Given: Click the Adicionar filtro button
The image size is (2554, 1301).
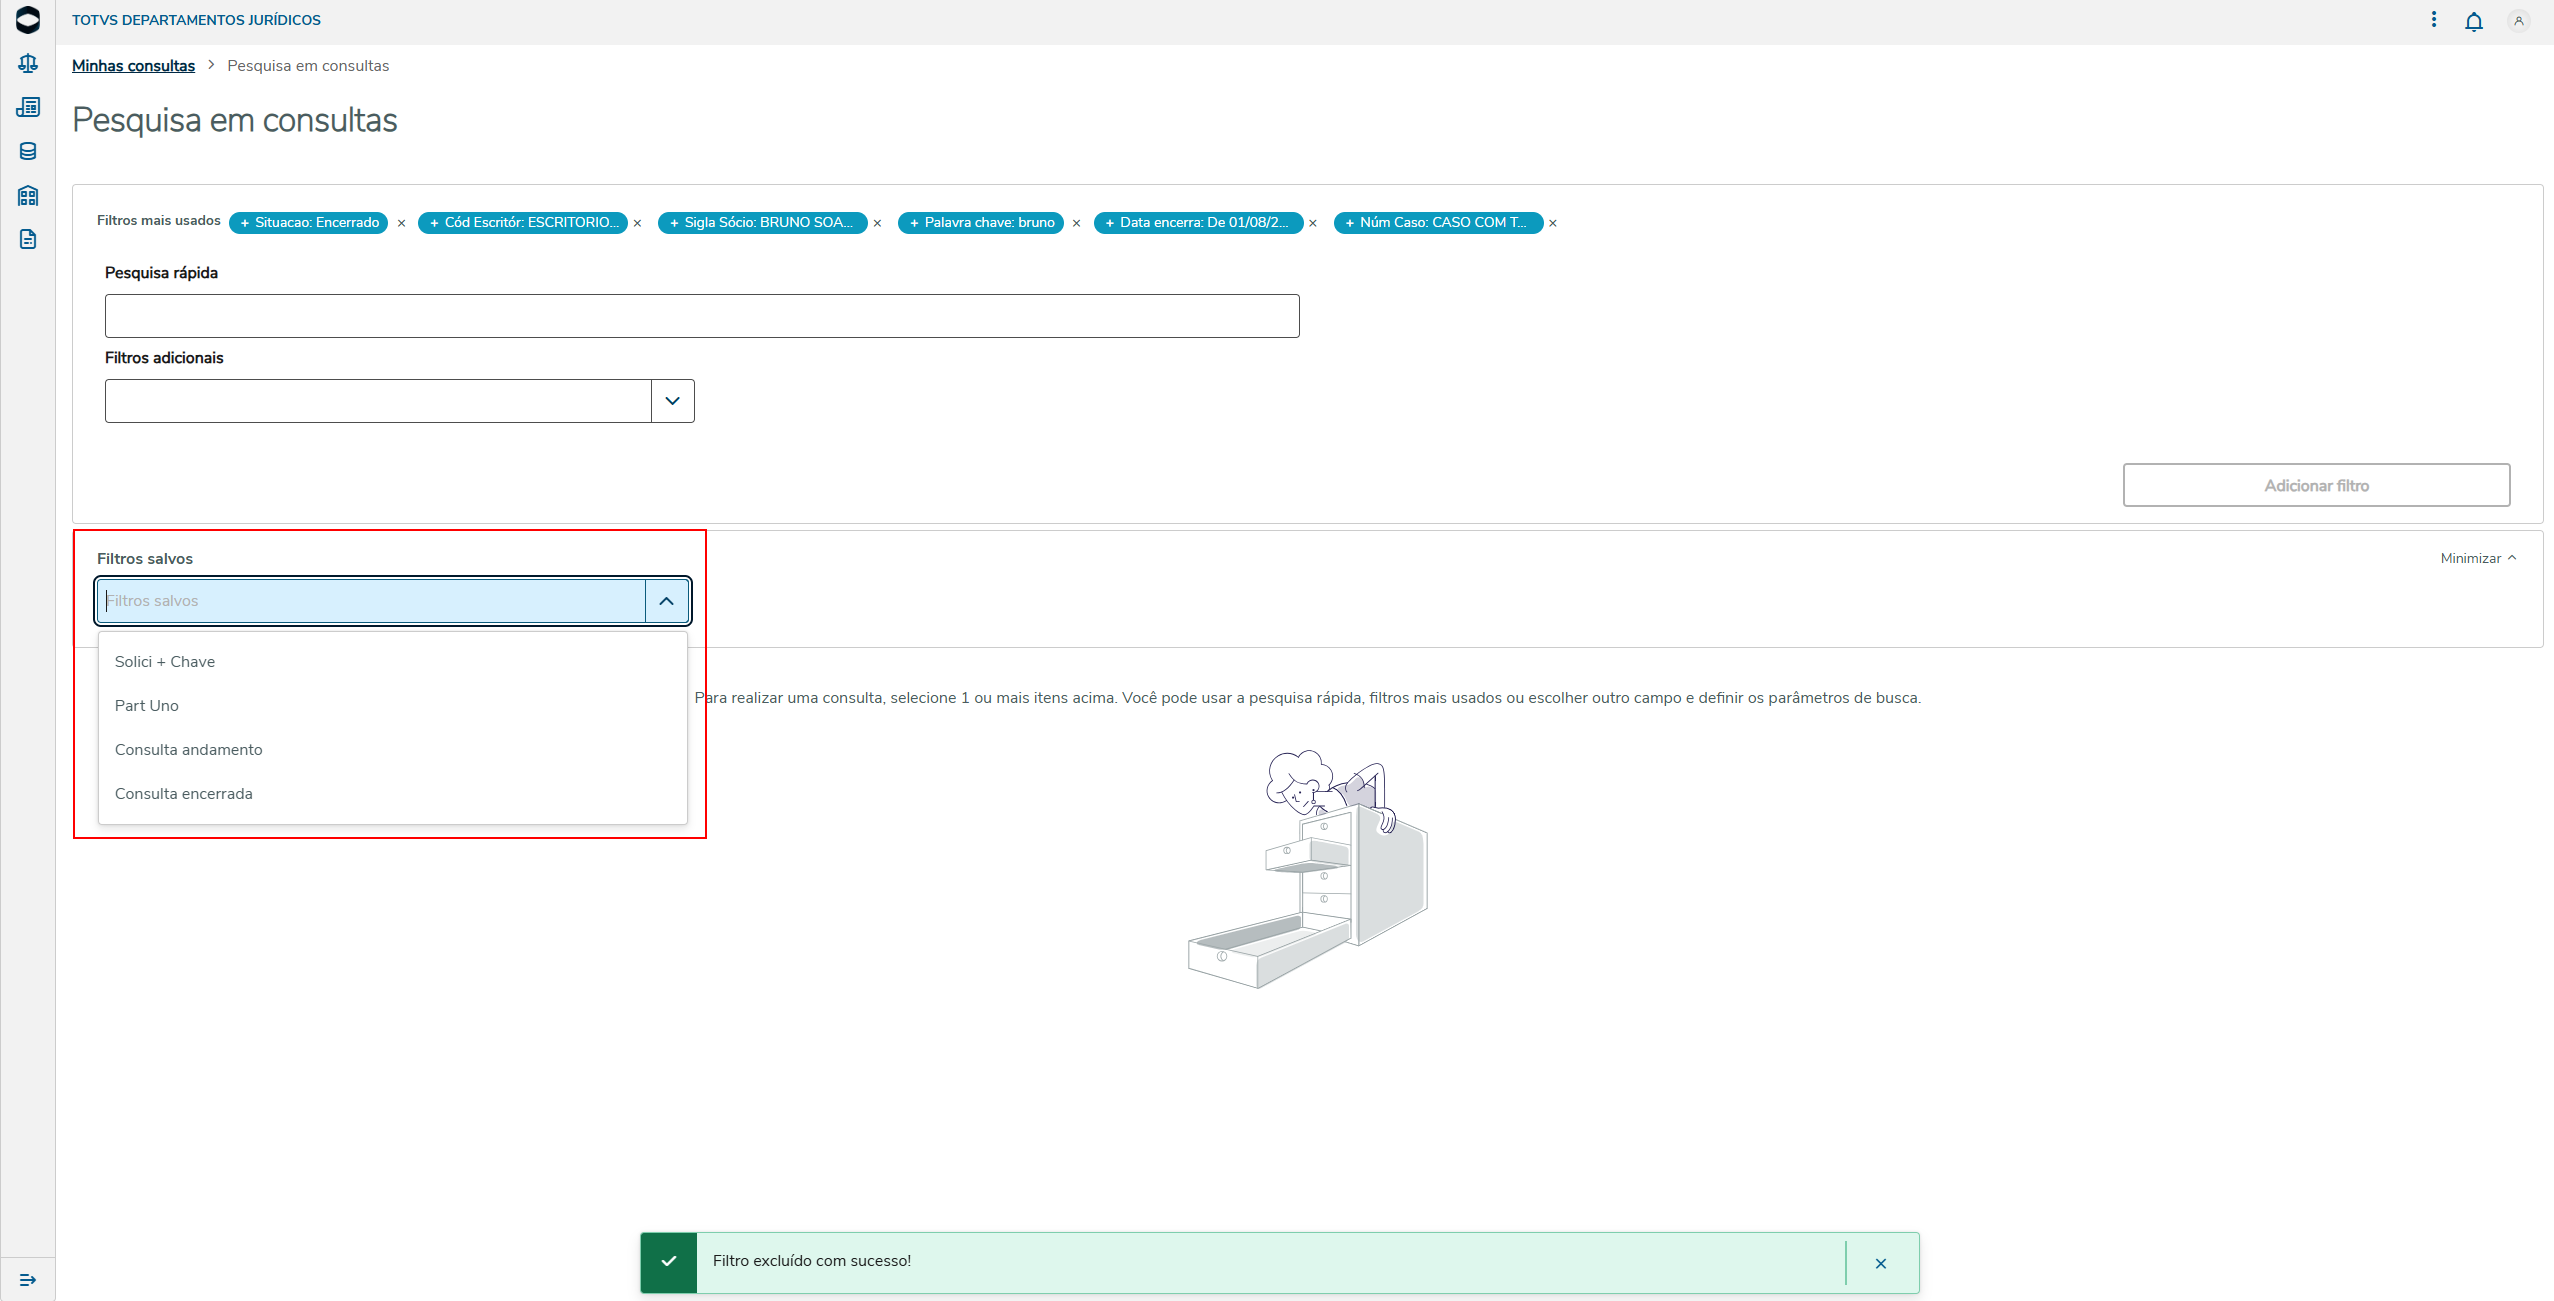Looking at the screenshot, I should [2316, 485].
